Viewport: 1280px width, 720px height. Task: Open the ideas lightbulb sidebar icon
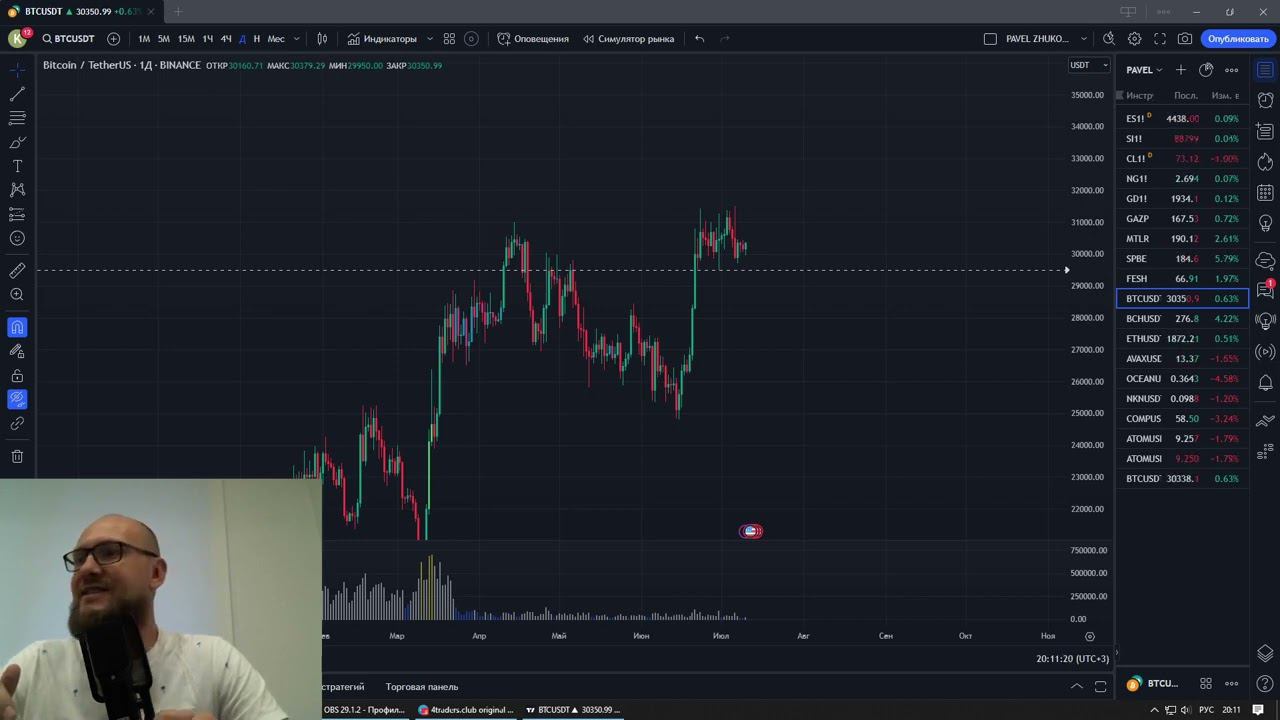point(1265,223)
